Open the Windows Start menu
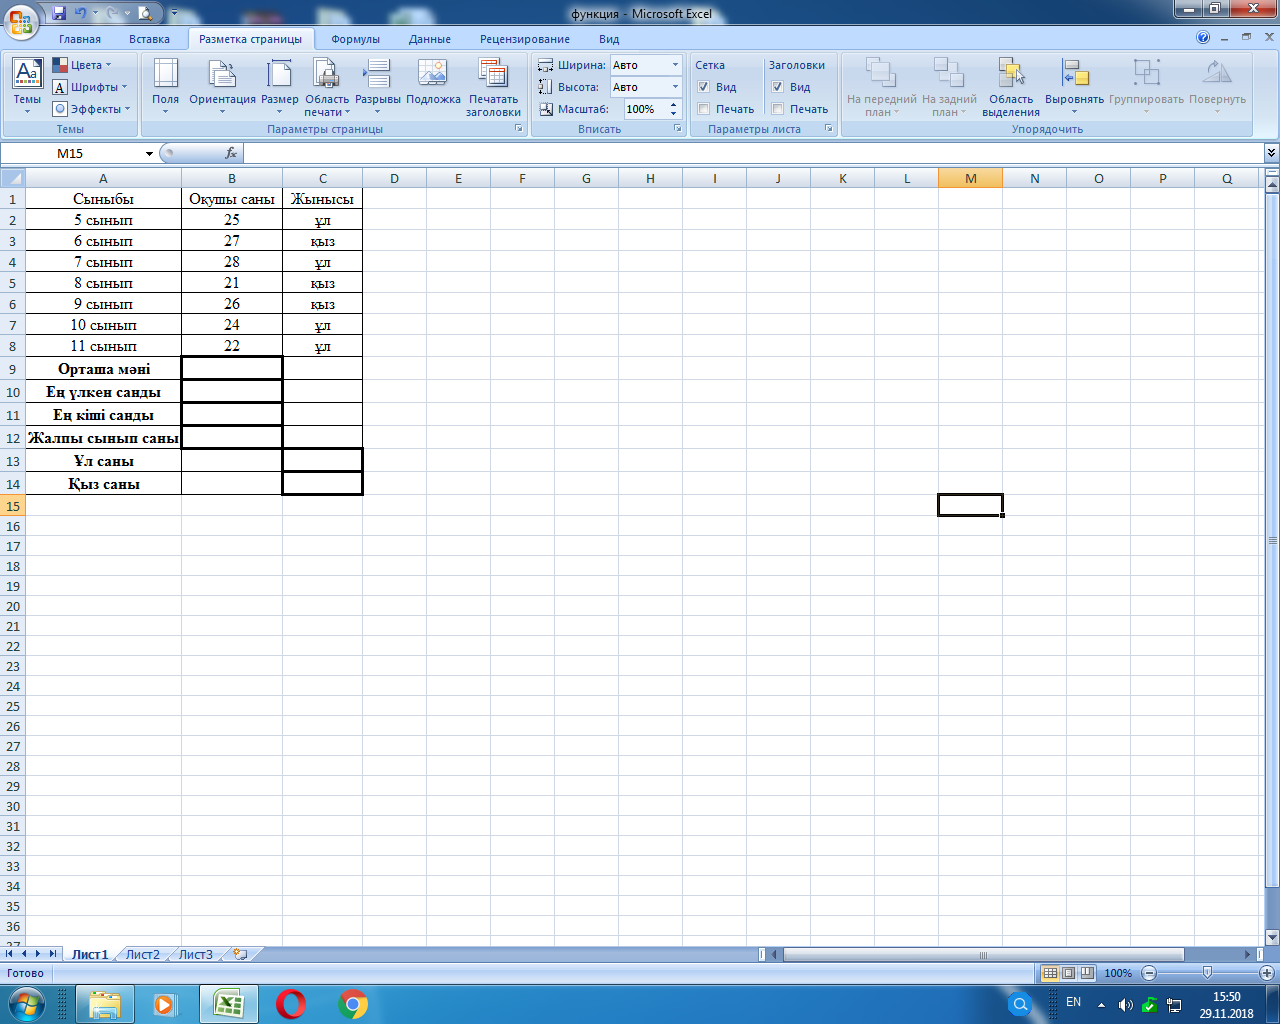1280x1024 pixels. tap(25, 1004)
